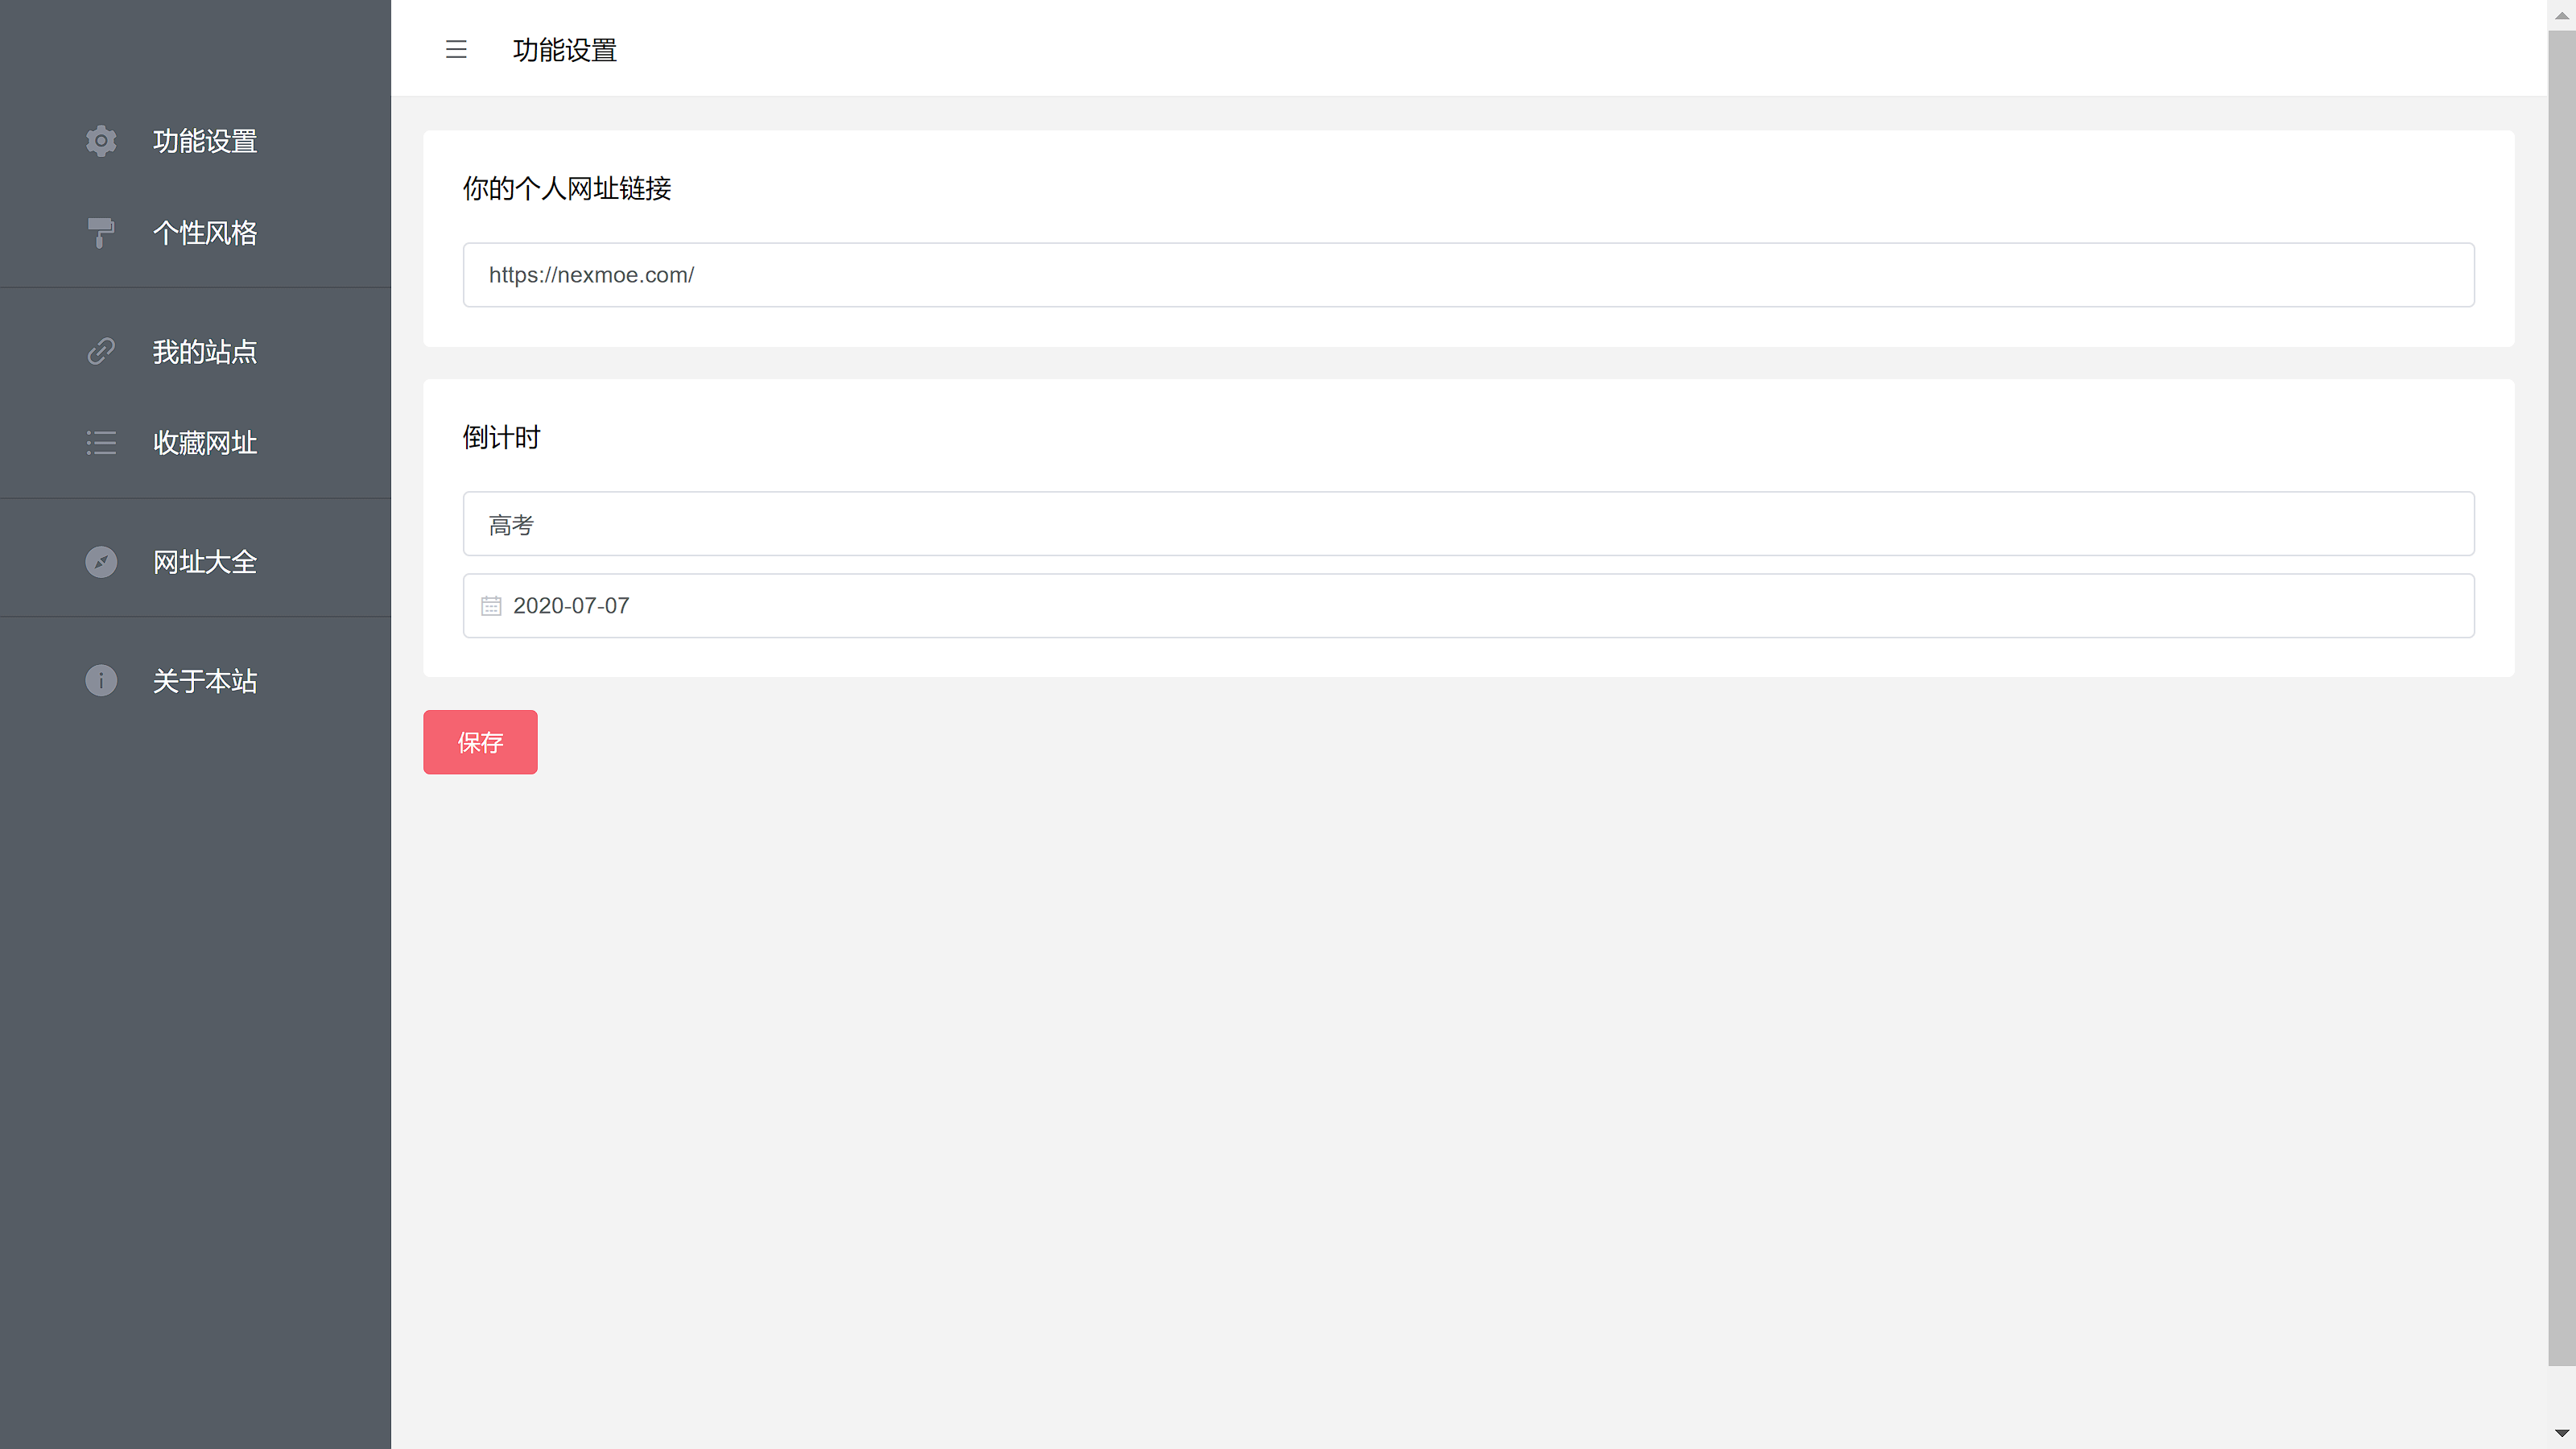Go to 我的站点 page
The image size is (2576, 1449).
point(204,351)
